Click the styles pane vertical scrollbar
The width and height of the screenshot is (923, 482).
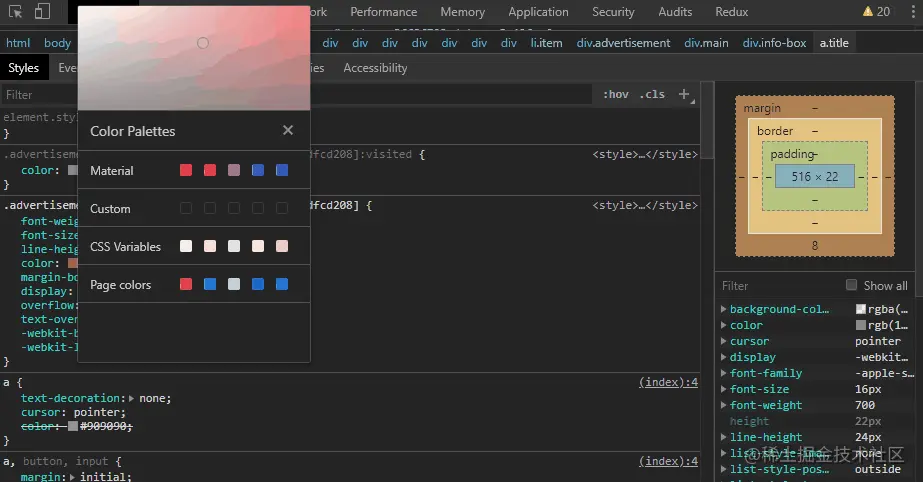pyautogui.click(x=707, y=121)
